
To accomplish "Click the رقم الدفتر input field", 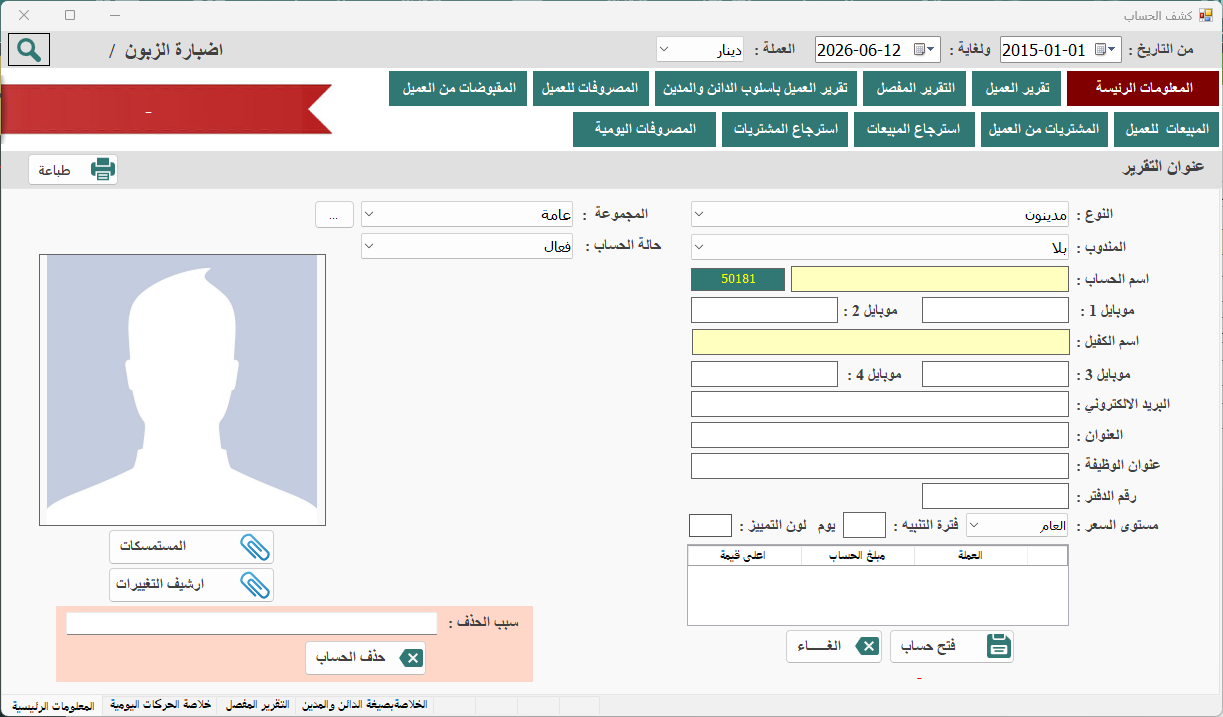I will pyautogui.click(x=996, y=496).
